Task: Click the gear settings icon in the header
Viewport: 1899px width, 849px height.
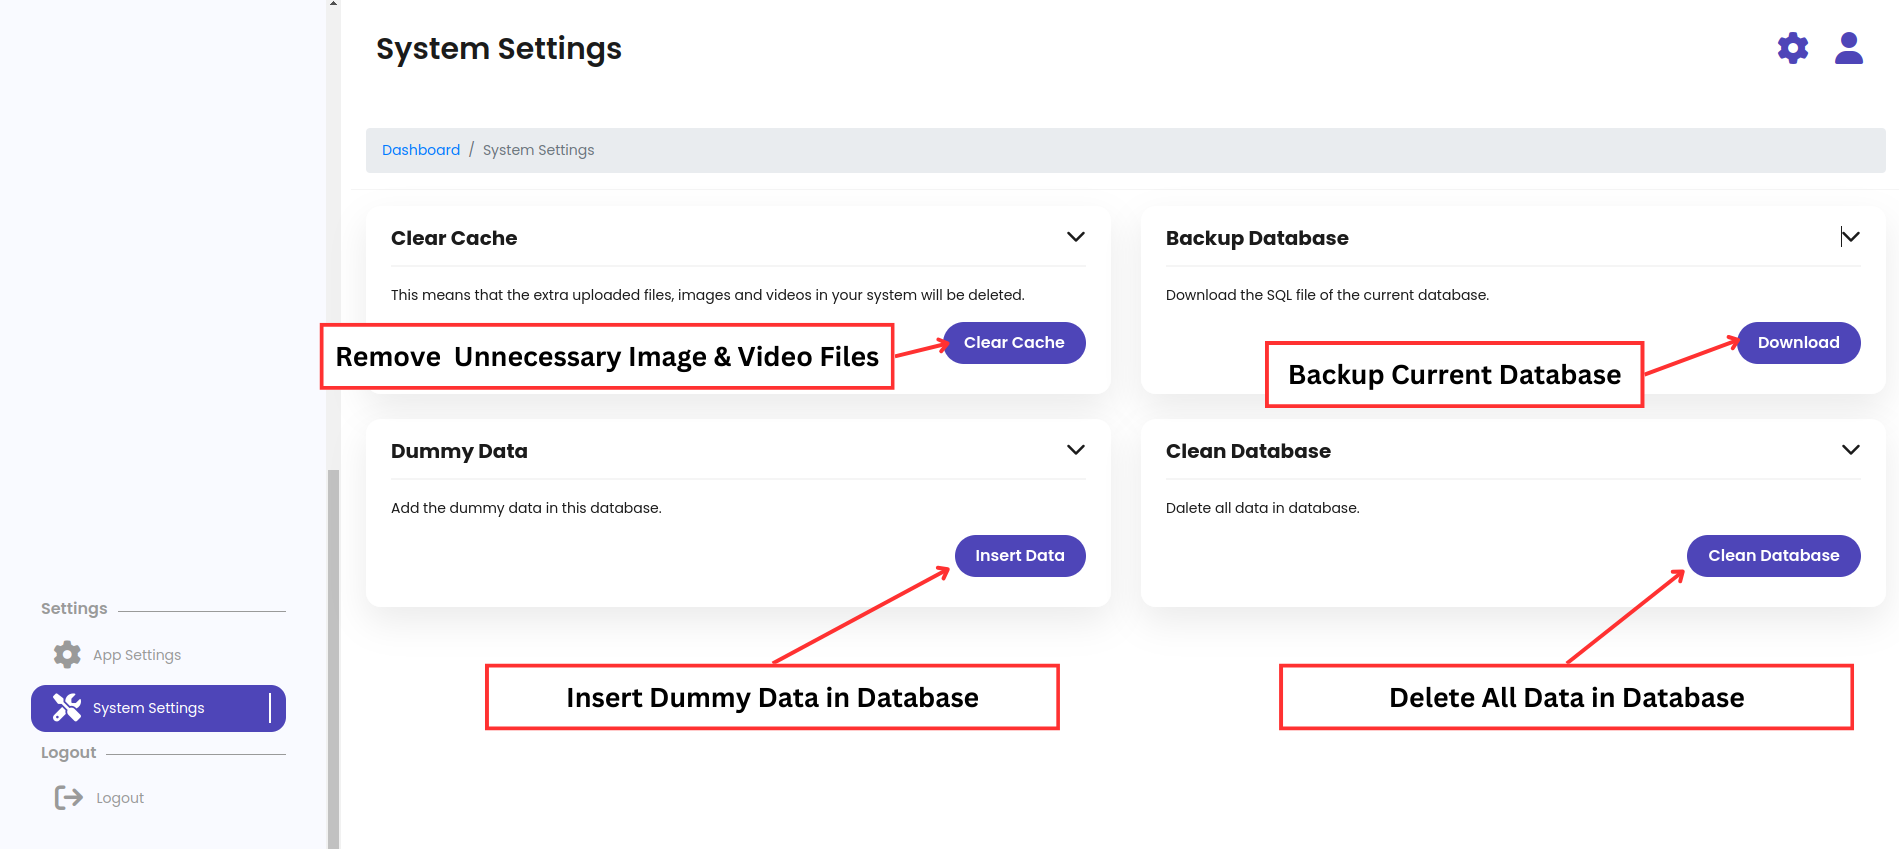Action: coord(1792,48)
